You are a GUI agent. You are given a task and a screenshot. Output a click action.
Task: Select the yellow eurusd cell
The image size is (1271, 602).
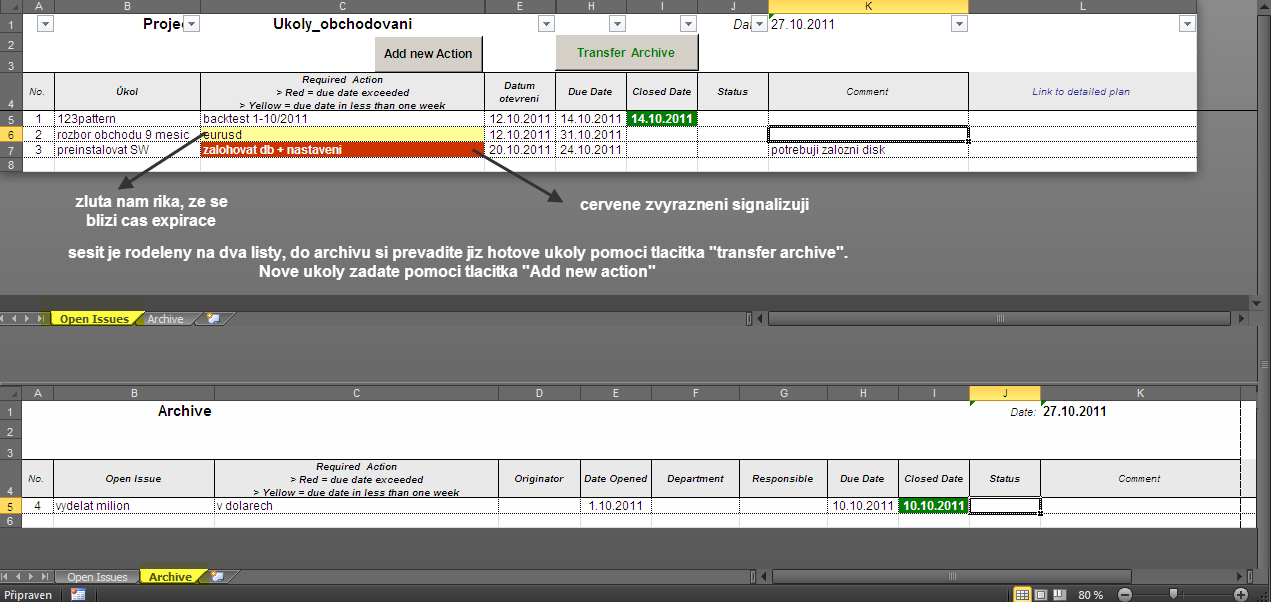(x=342, y=134)
